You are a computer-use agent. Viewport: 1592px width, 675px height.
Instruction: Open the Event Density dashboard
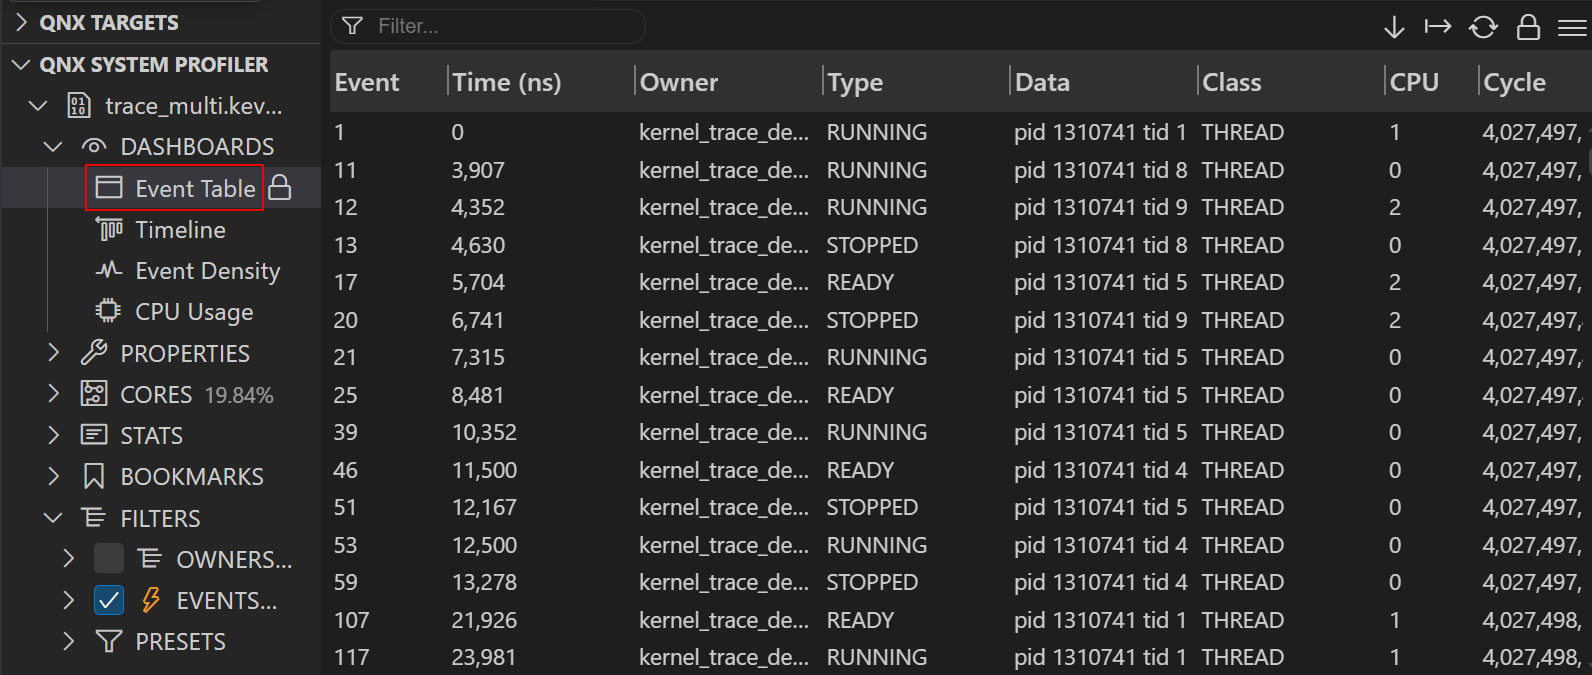click(207, 271)
